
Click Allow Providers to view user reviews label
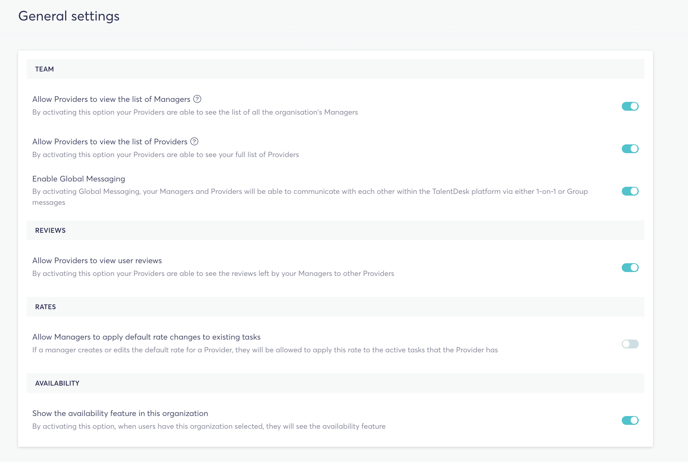pyautogui.click(x=97, y=261)
